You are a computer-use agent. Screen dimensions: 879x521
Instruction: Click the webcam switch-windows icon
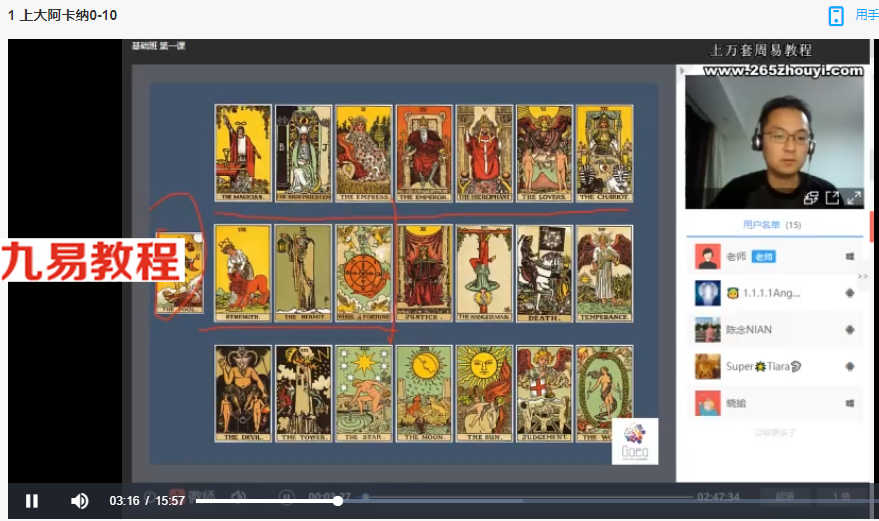pos(811,197)
